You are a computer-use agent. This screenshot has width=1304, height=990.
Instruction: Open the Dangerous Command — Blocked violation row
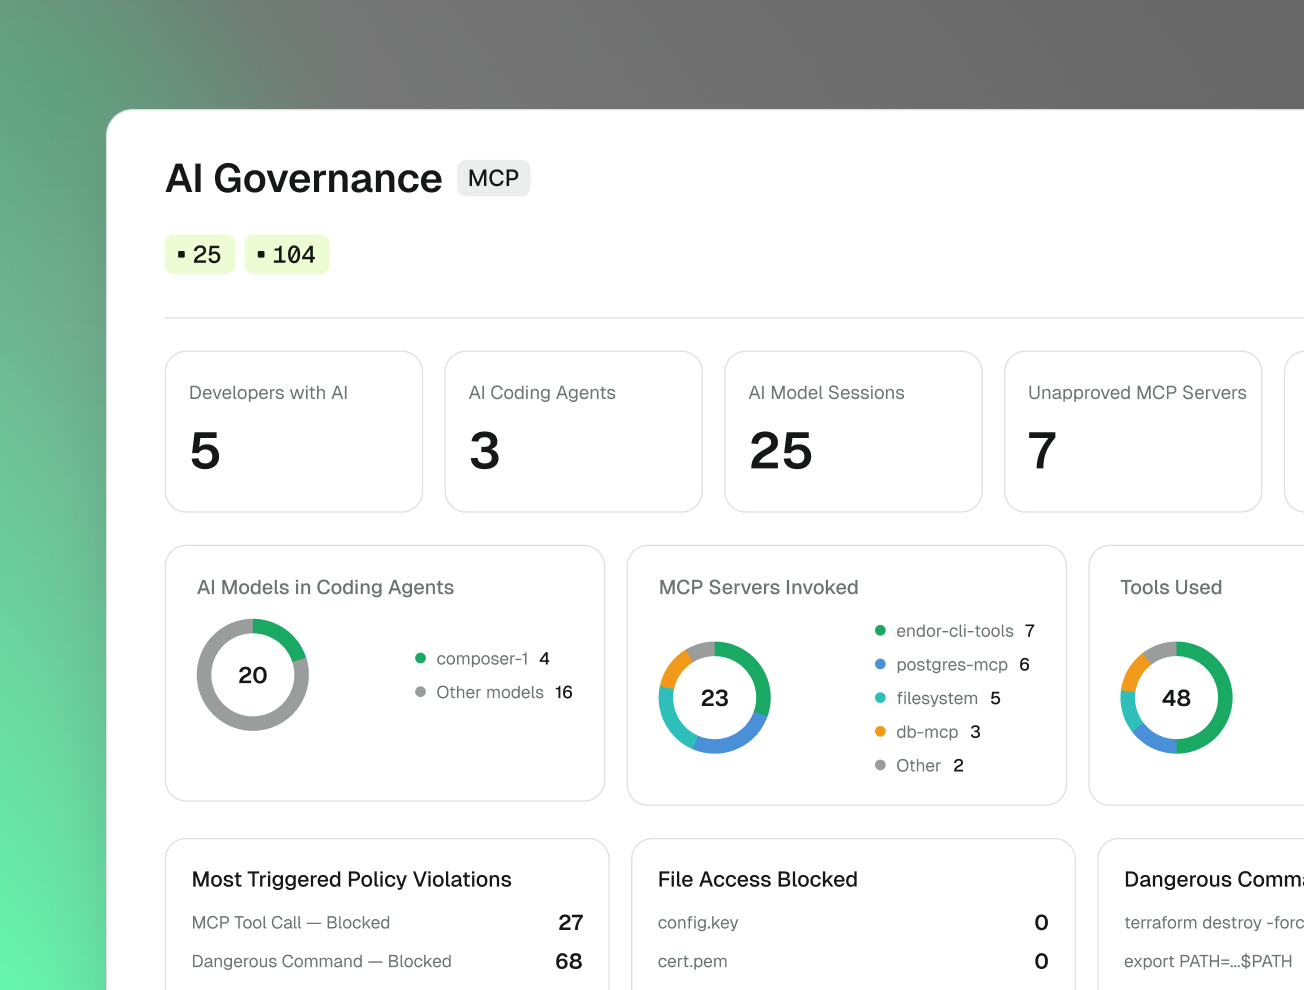coord(387,961)
